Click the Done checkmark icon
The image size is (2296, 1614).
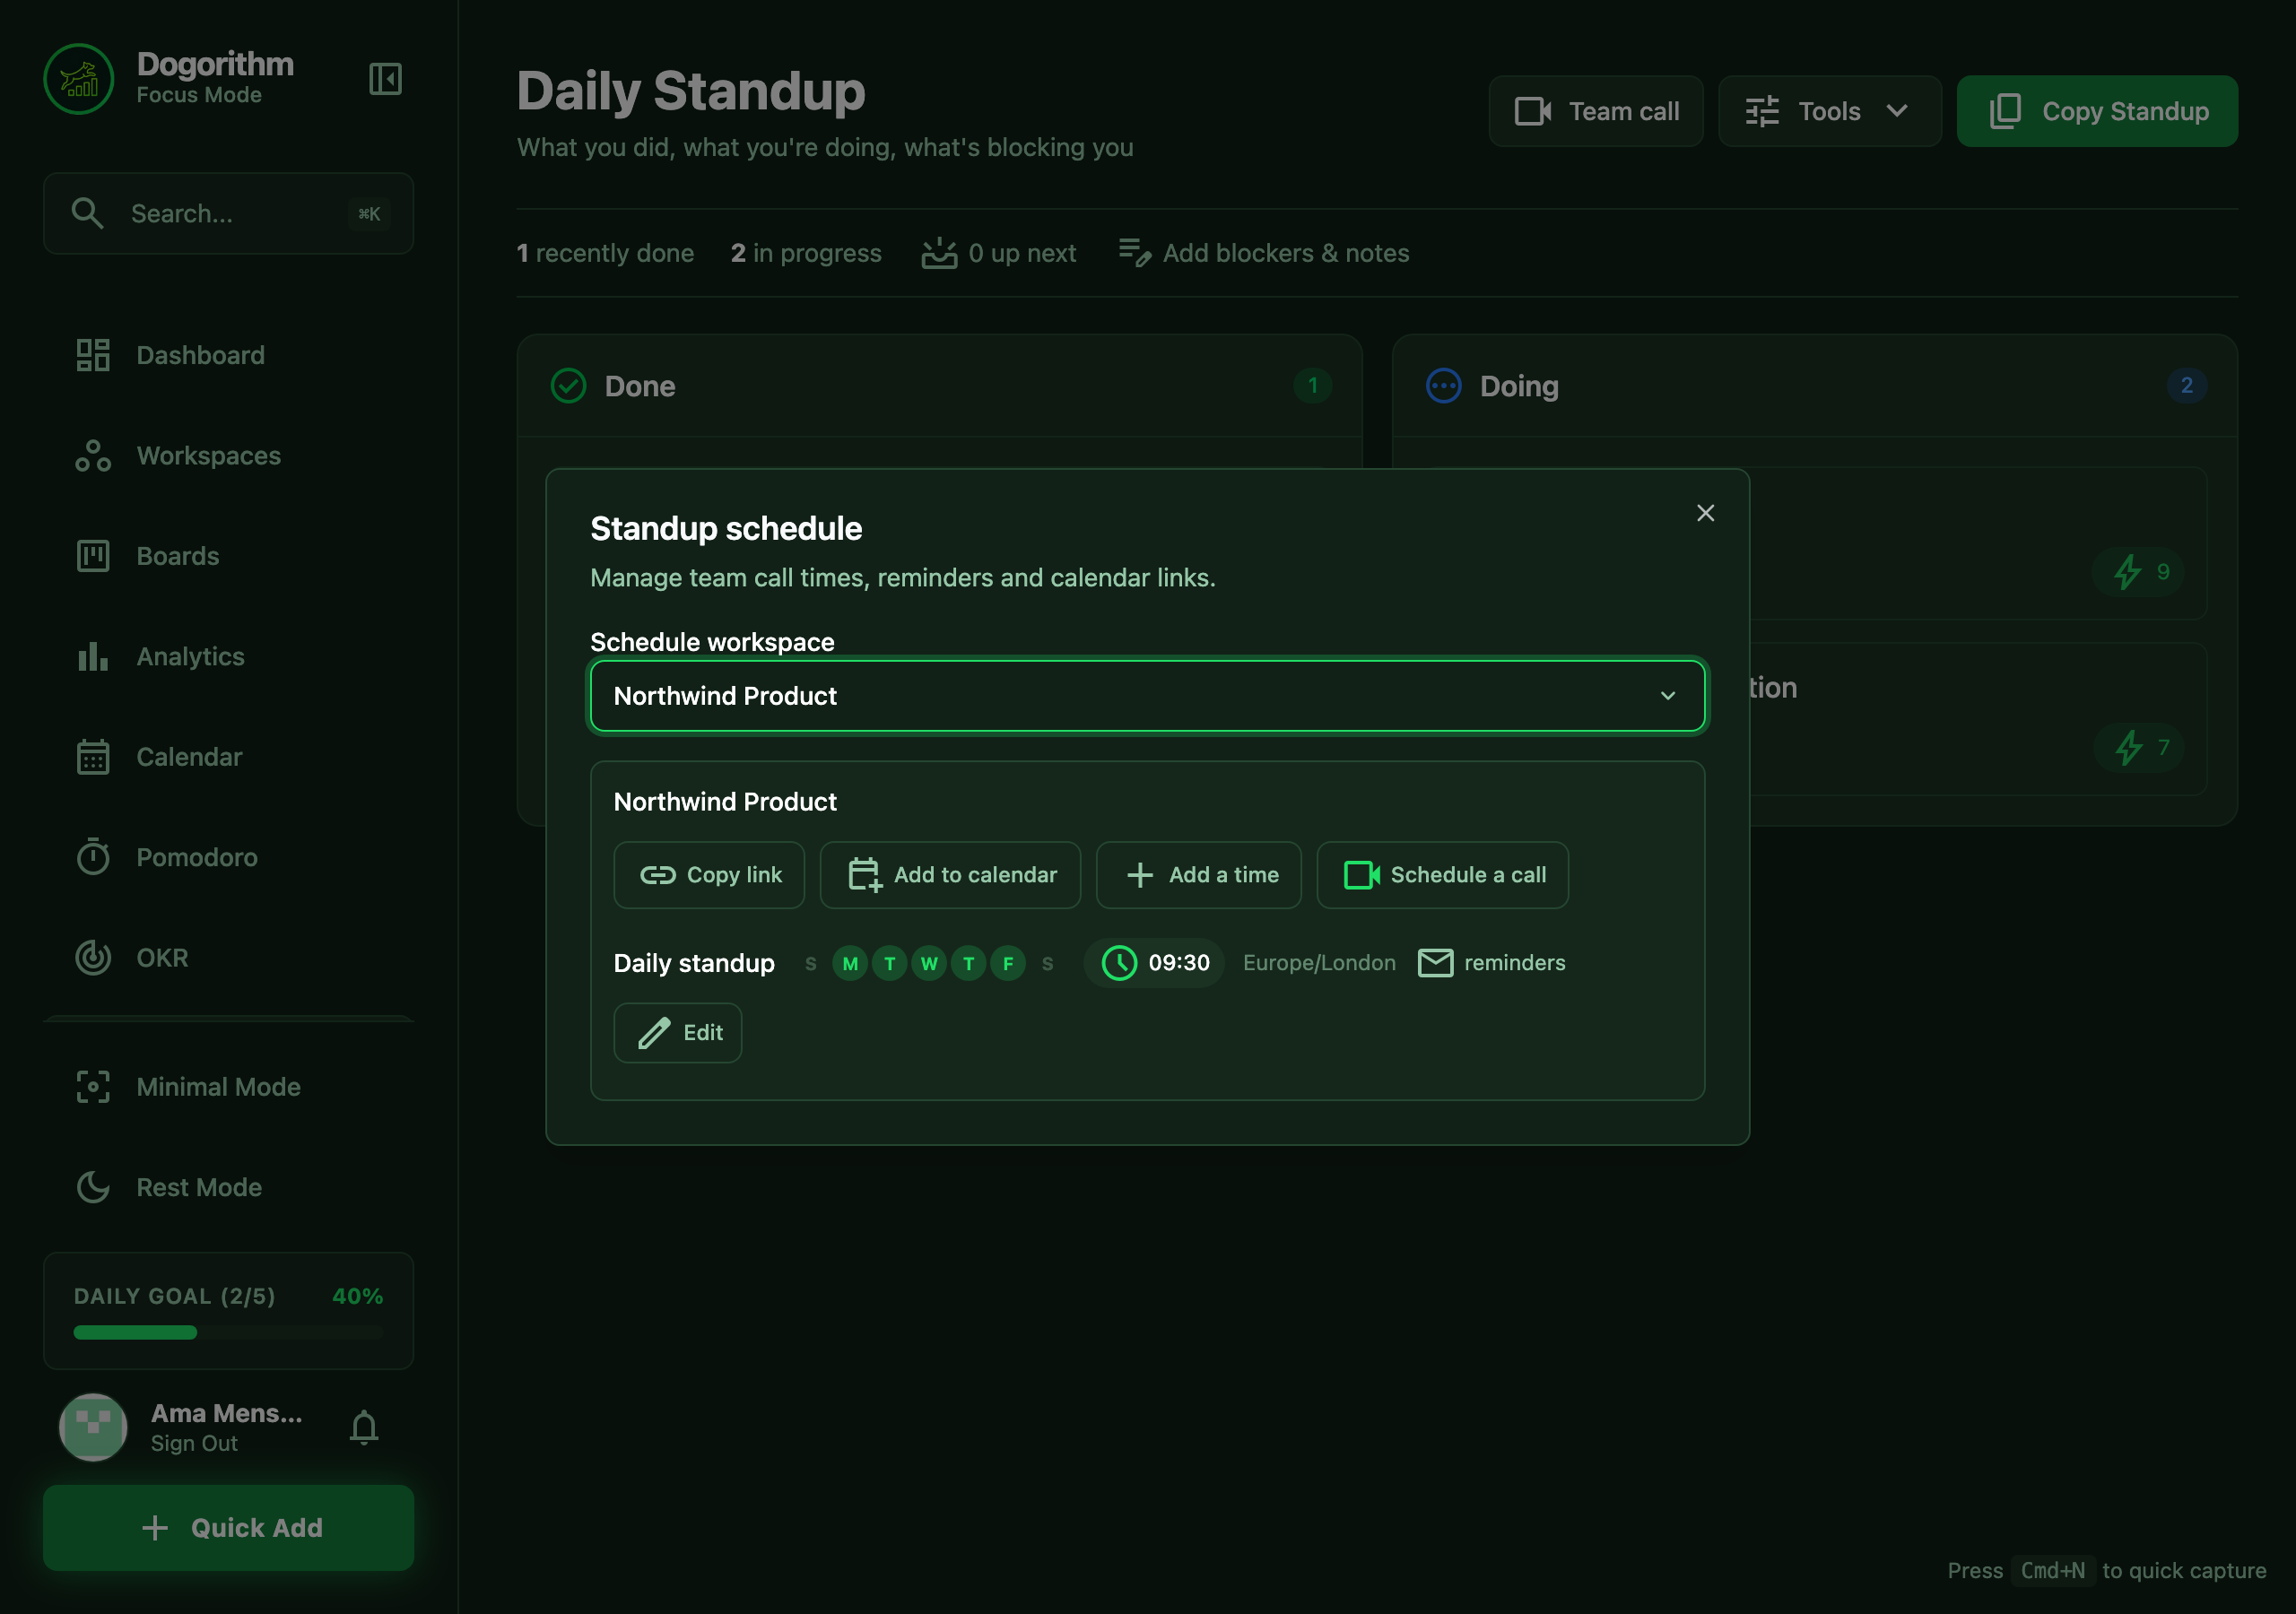click(x=568, y=386)
